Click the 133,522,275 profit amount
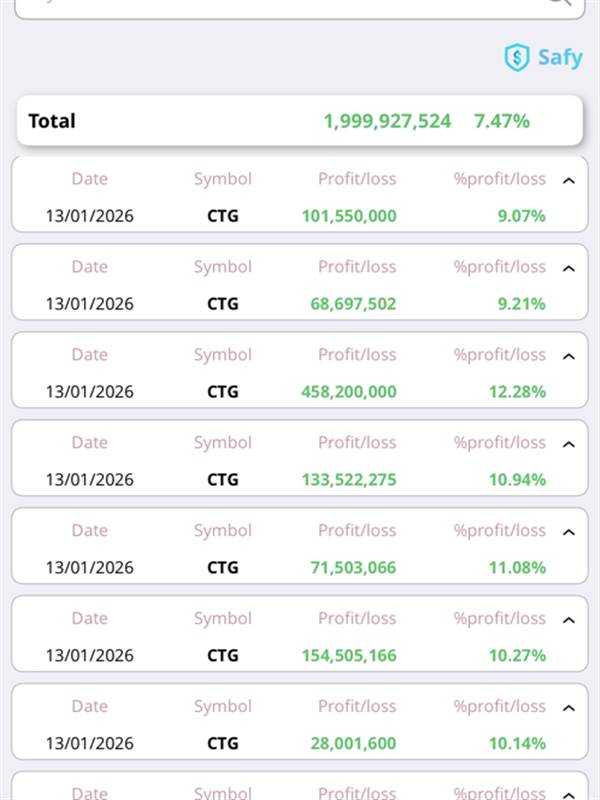The image size is (600, 800). tap(349, 479)
